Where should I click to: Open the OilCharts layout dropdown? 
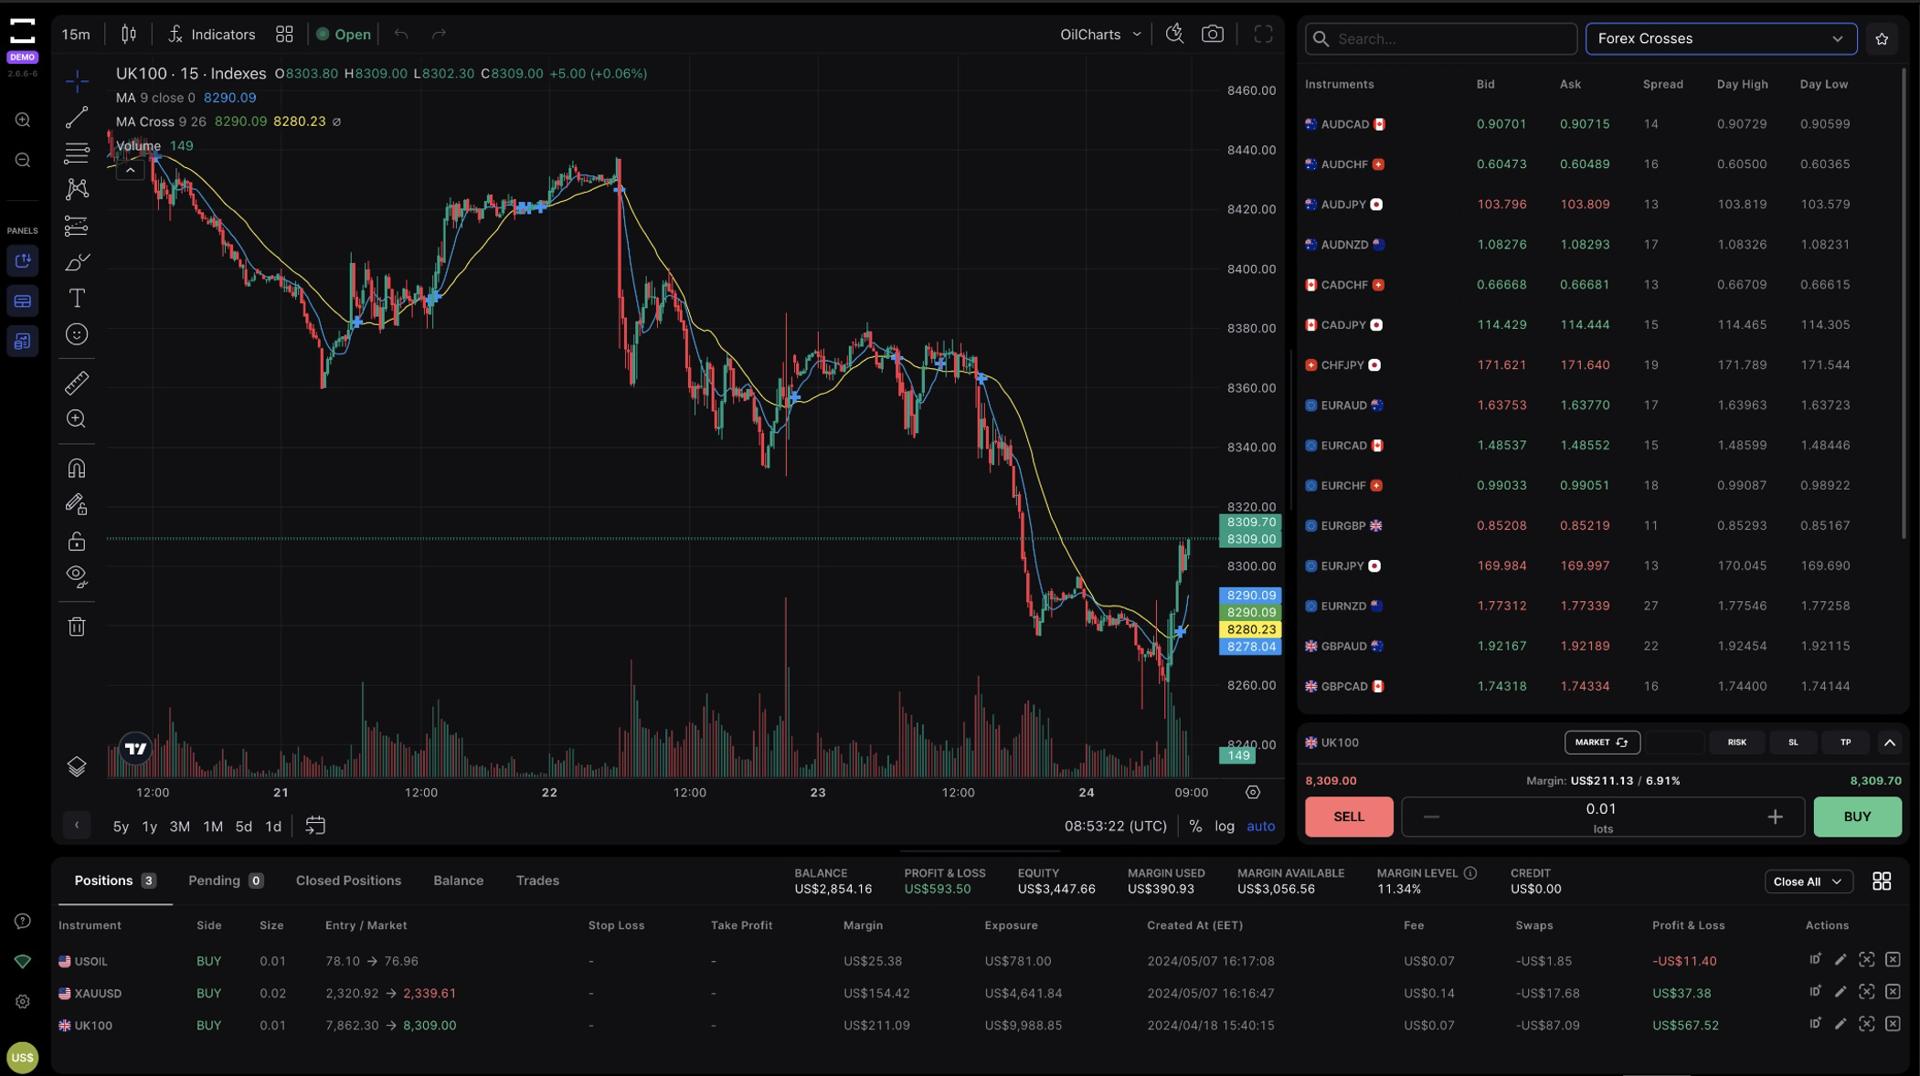point(1100,34)
